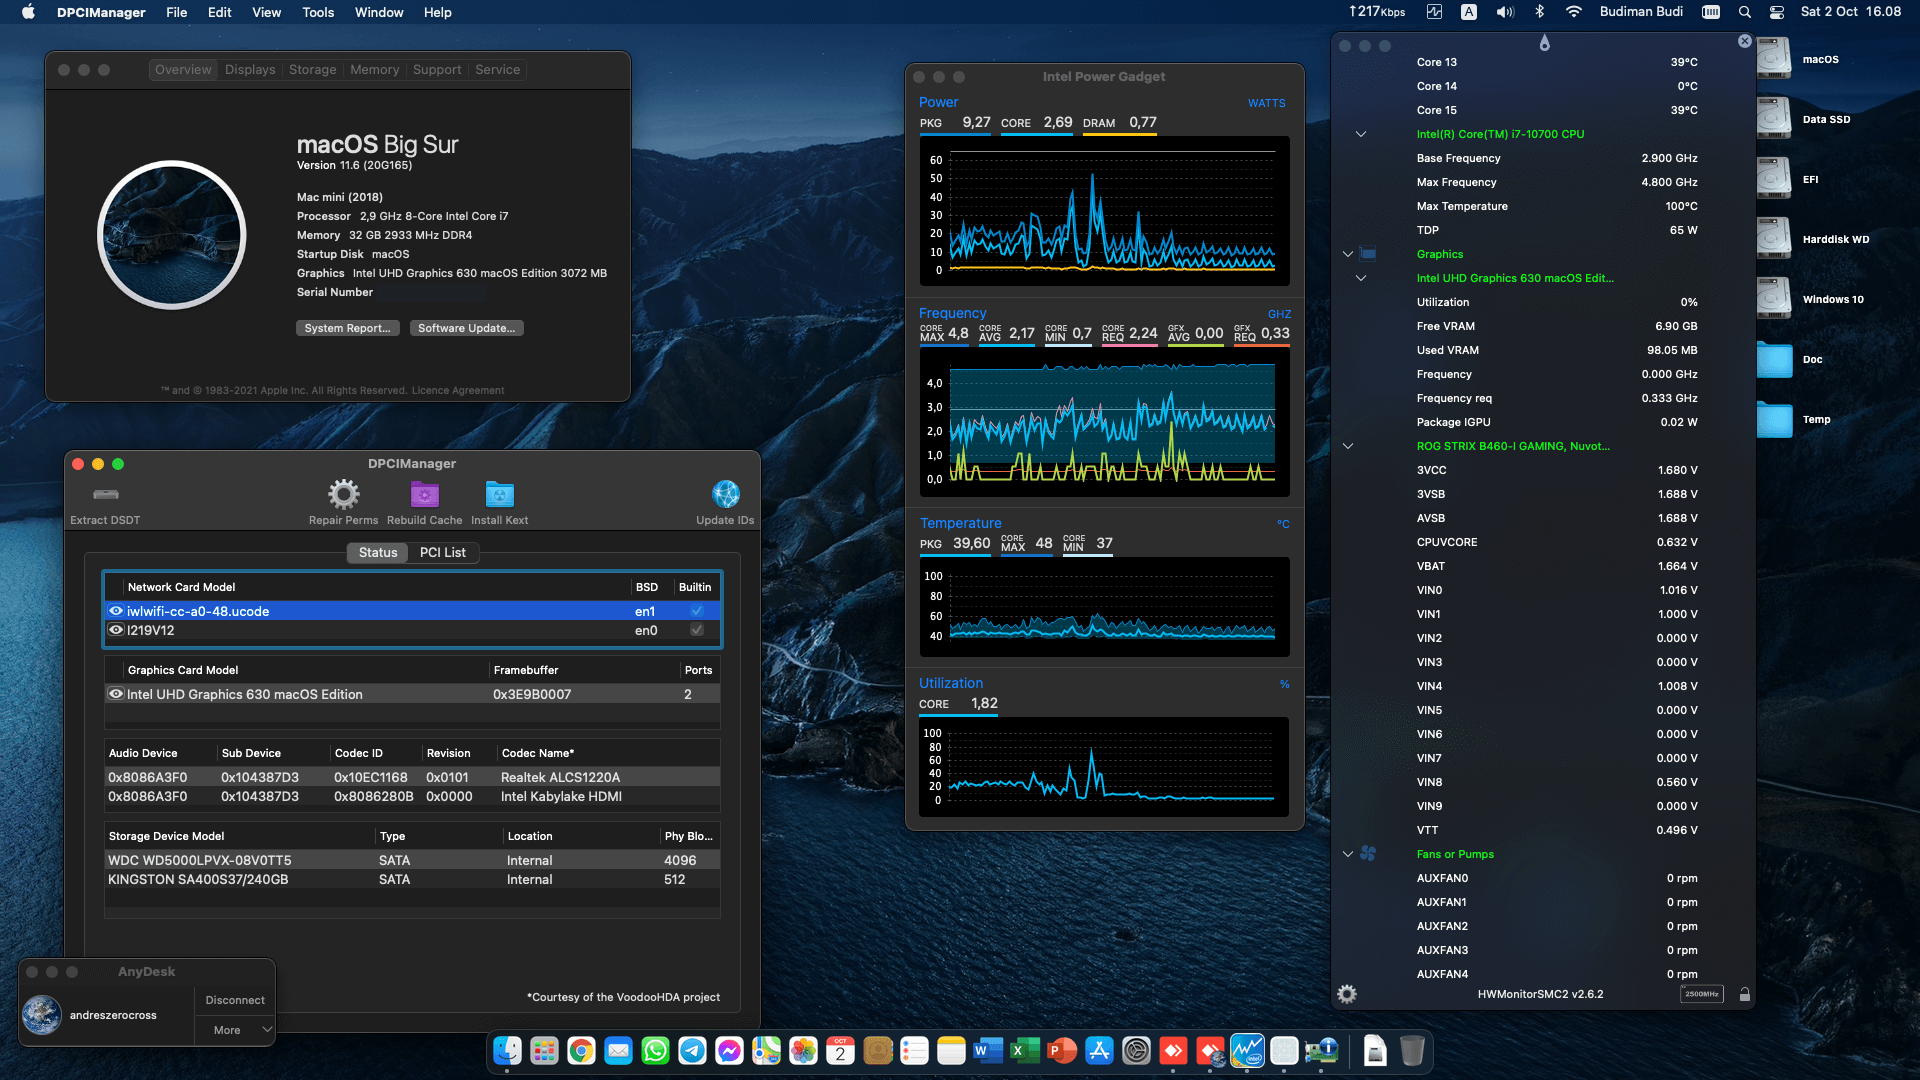Open Spotlight search in menu bar

coord(1744,12)
